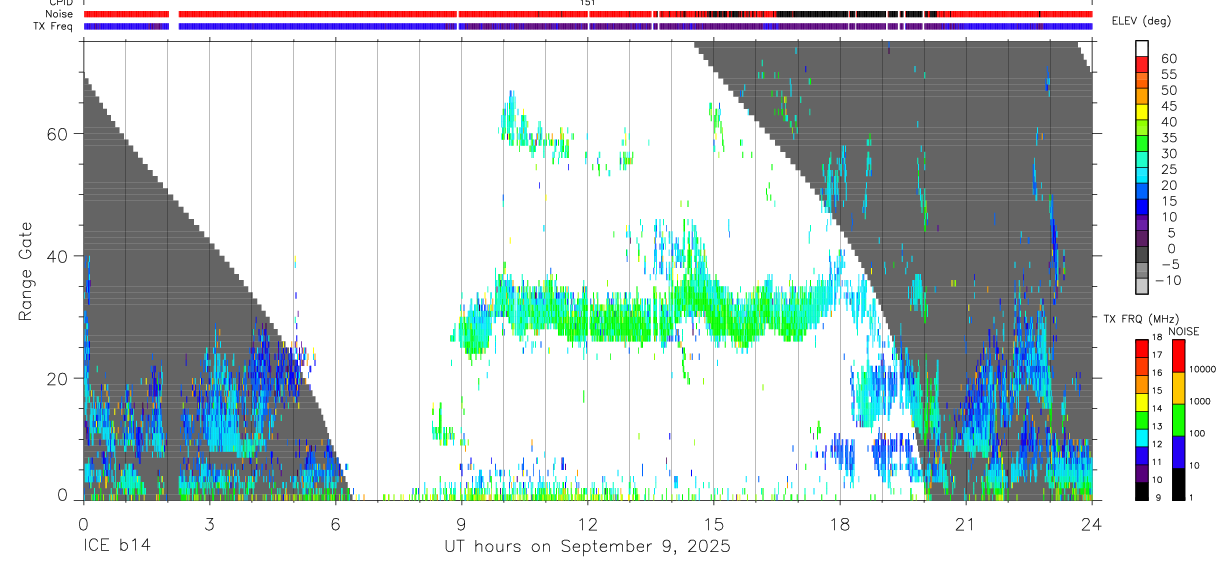
Task: Click the '12' tick on the UT hours axis
Action: (x=587, y=523)
